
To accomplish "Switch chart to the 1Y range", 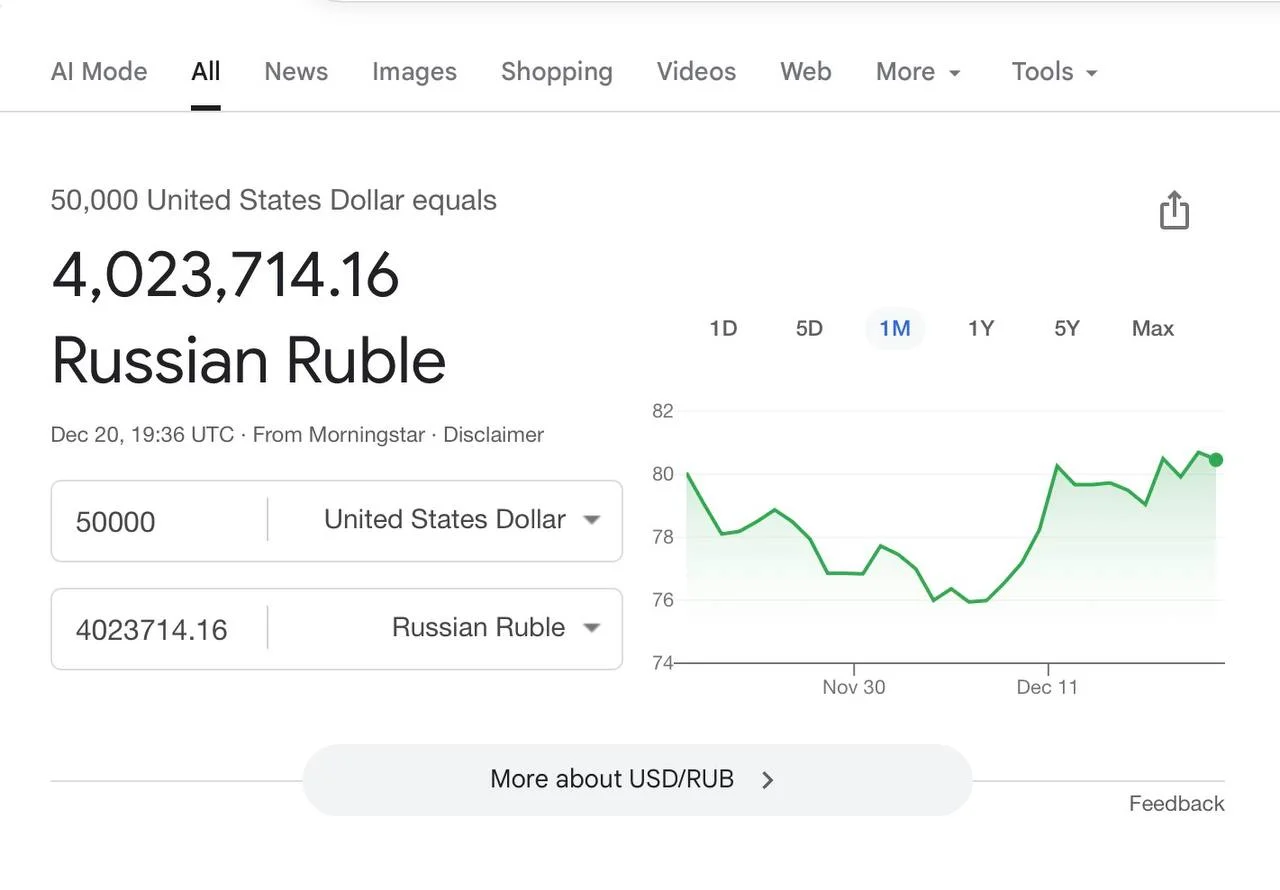I will 981,328.
